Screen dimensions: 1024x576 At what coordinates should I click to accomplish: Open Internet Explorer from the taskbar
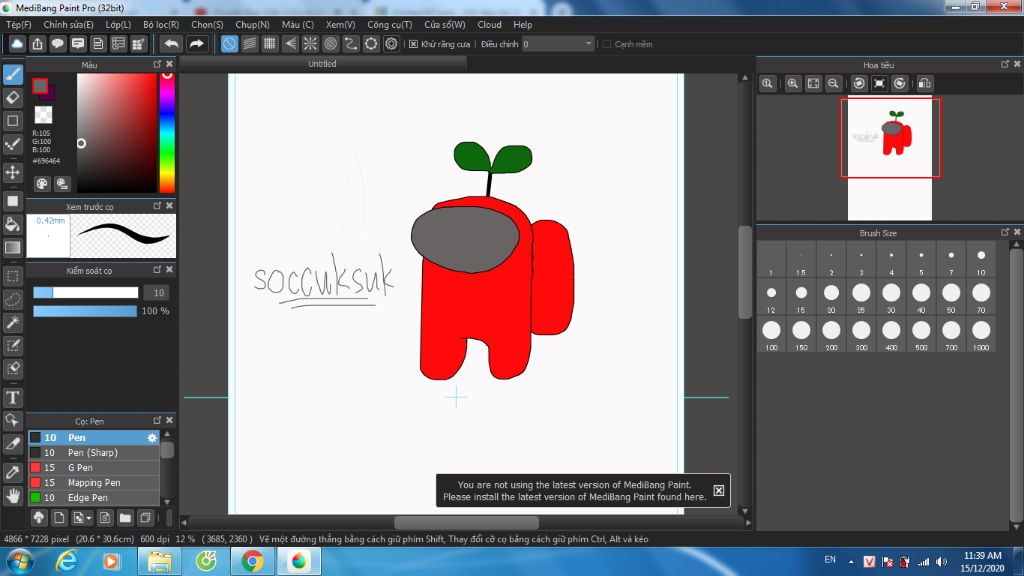(x=66, y=562)
